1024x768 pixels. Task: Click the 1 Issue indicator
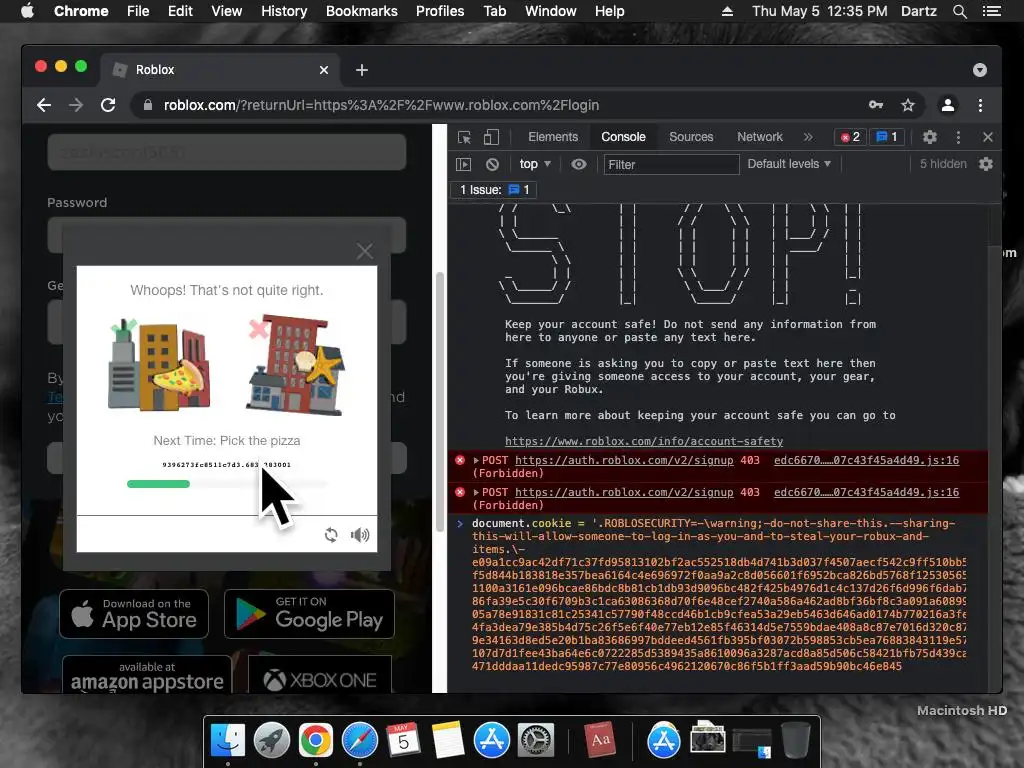494,190
